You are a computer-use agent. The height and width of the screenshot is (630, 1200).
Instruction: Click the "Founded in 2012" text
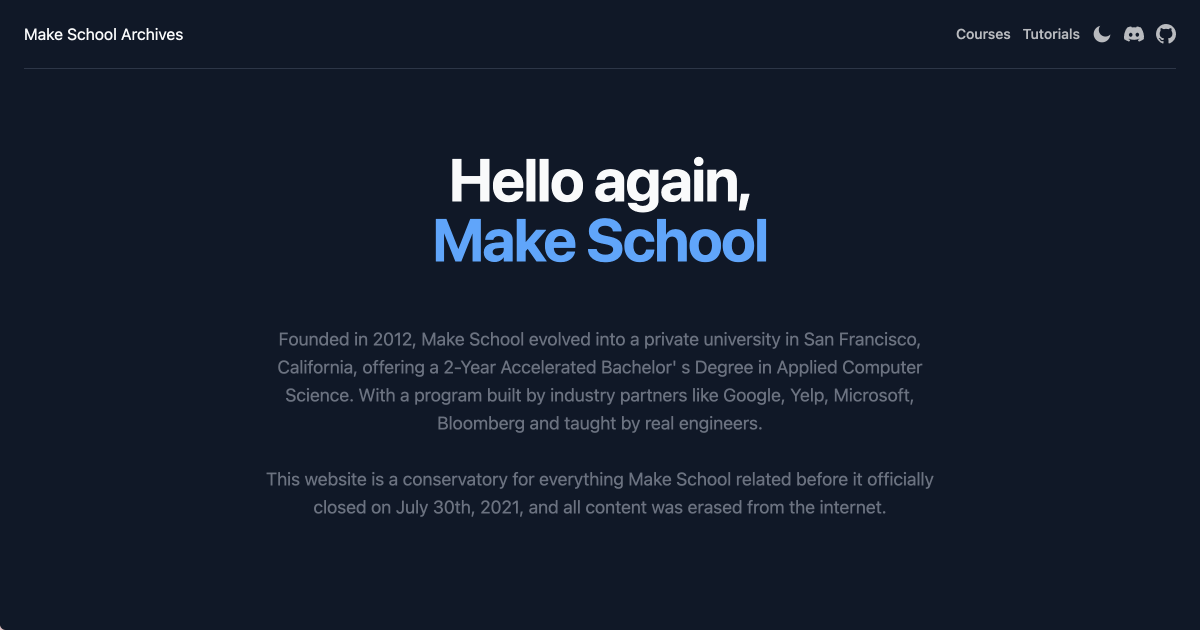point(340,339)
